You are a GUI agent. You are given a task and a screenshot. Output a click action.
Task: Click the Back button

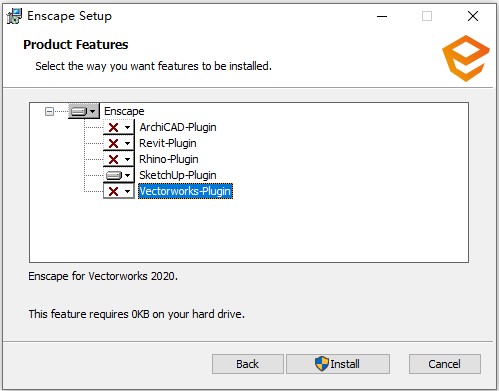248,364
